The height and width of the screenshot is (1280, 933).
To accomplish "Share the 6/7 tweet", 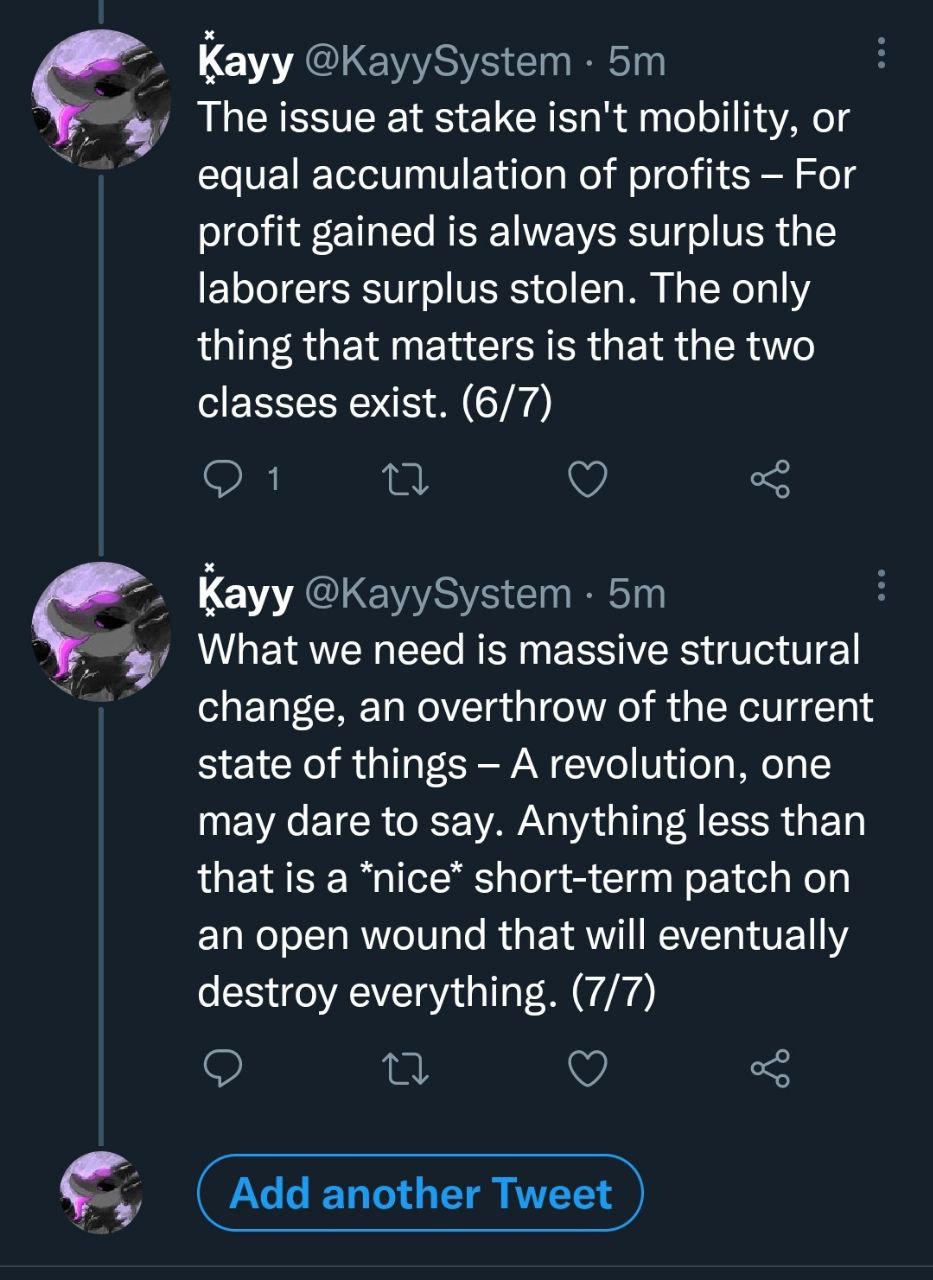I will click(770, 482).
